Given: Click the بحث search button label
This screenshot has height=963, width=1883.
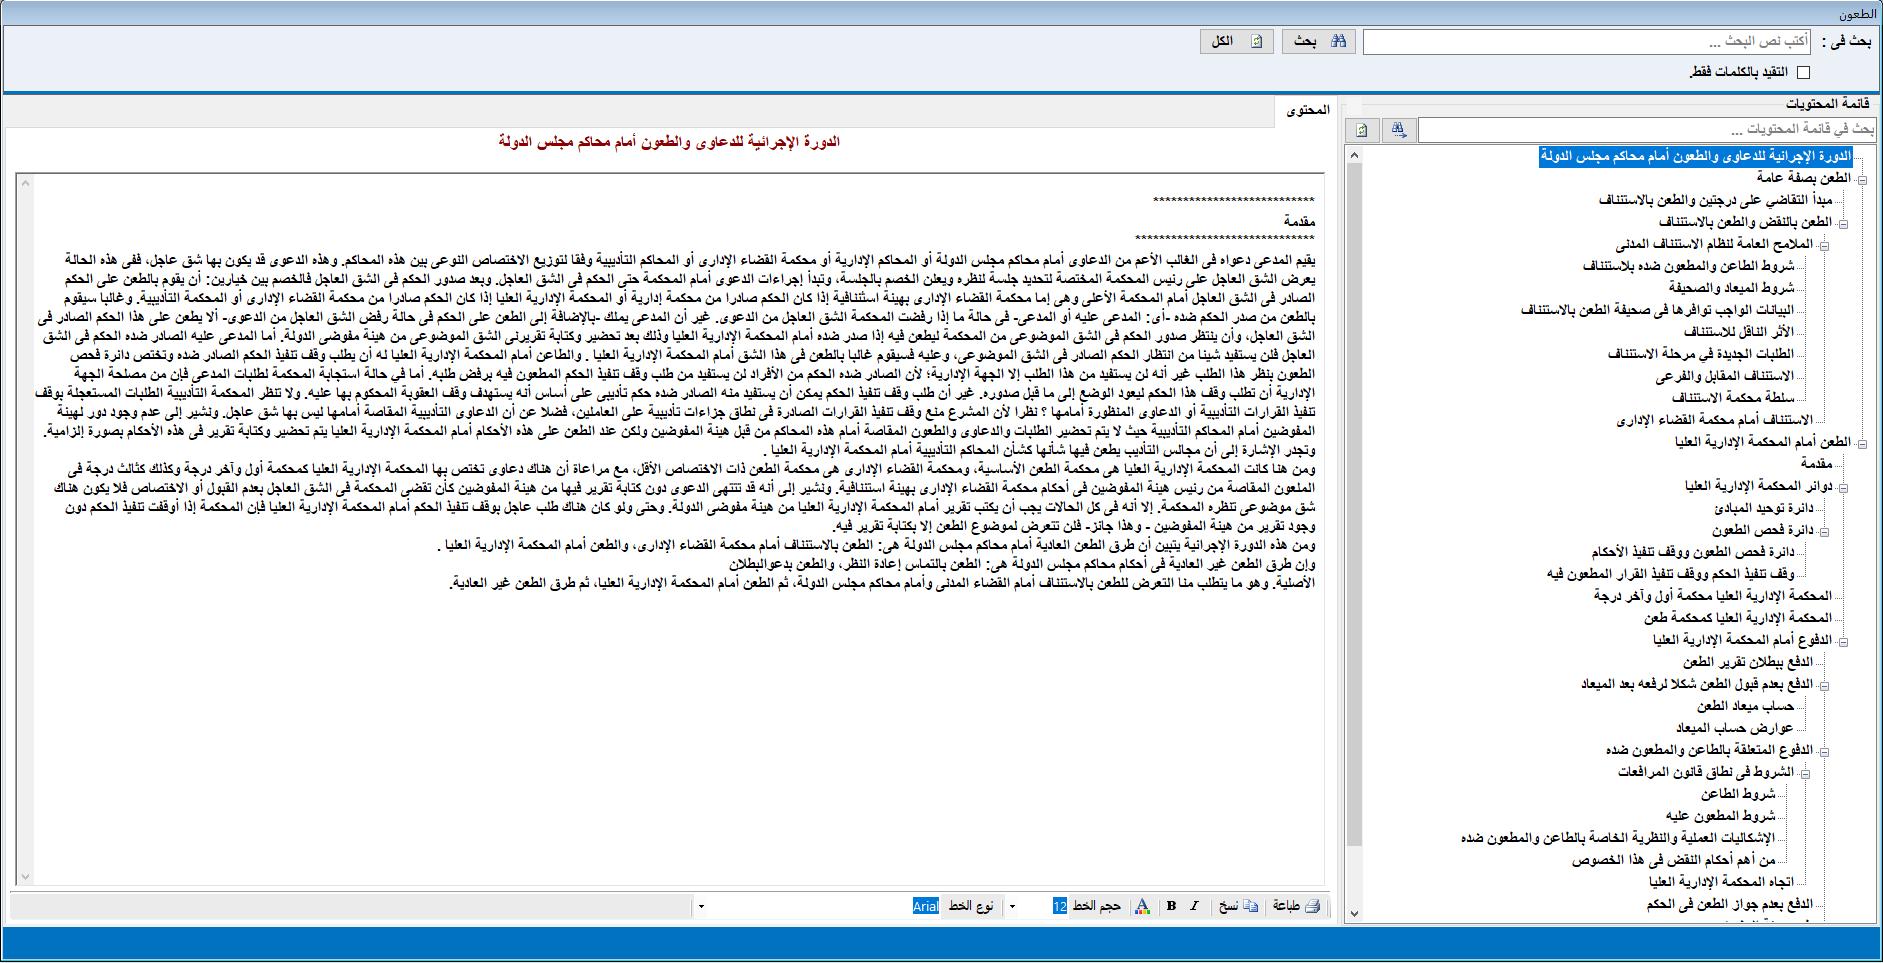Looking at the screenshot, I should point(1304,41).
